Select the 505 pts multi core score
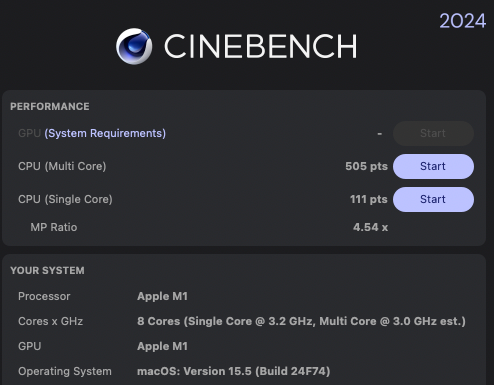The image size is (494, 385). point(366,166)
